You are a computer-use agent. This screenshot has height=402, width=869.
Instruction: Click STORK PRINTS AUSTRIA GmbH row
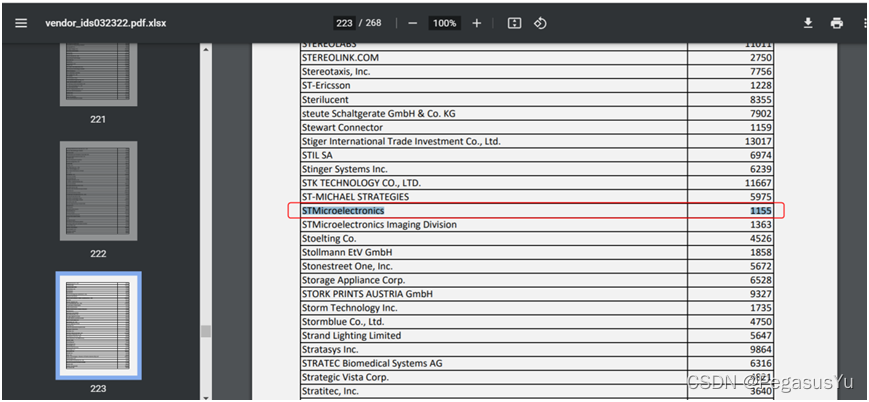(536, 294)
